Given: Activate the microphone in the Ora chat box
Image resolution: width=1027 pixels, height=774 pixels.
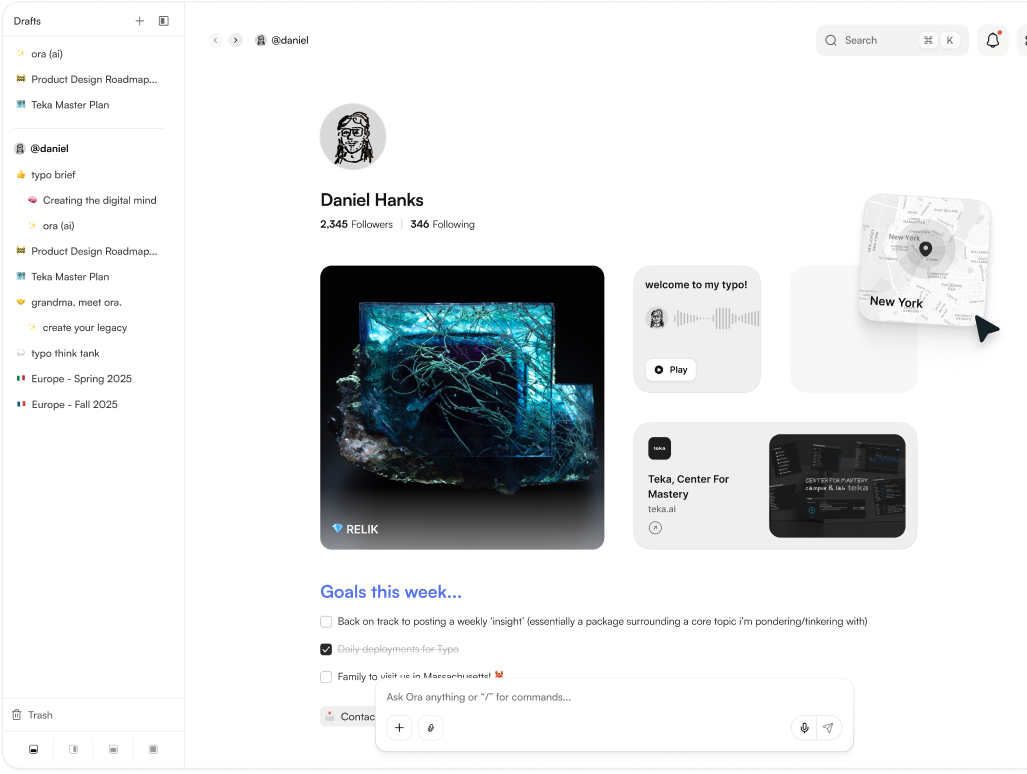Looking at the screenshot, I should click(804, 728).
